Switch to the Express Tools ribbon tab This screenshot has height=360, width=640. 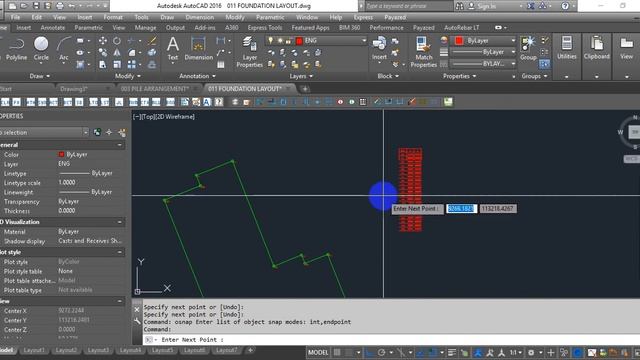(x=264, y=27)
